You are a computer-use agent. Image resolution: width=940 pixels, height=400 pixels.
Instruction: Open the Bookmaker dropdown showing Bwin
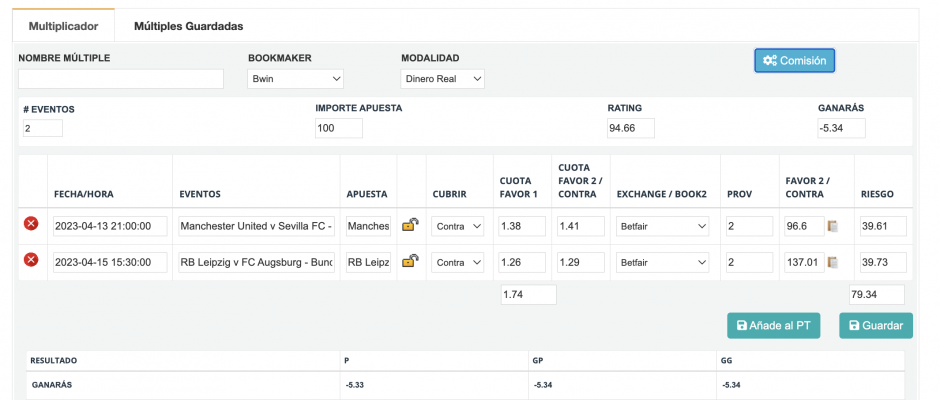295,79
